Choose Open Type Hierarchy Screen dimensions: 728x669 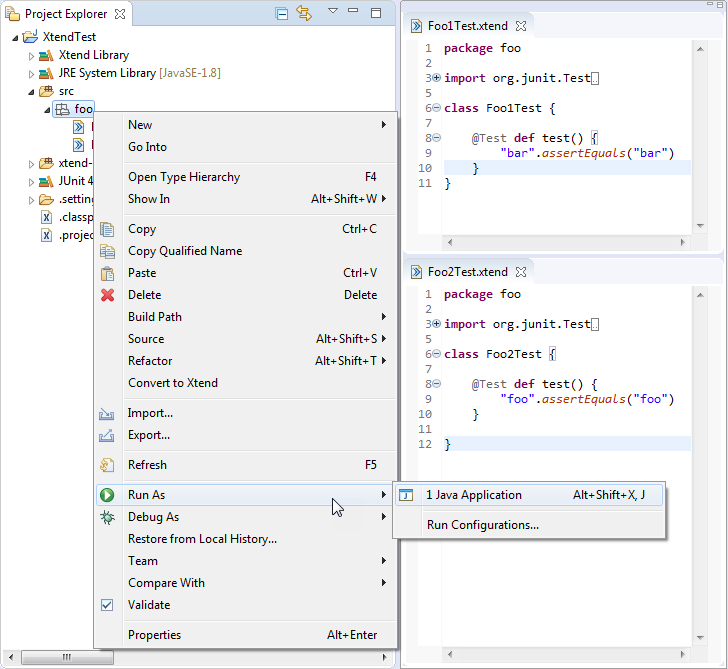click(x=246, y=177)
